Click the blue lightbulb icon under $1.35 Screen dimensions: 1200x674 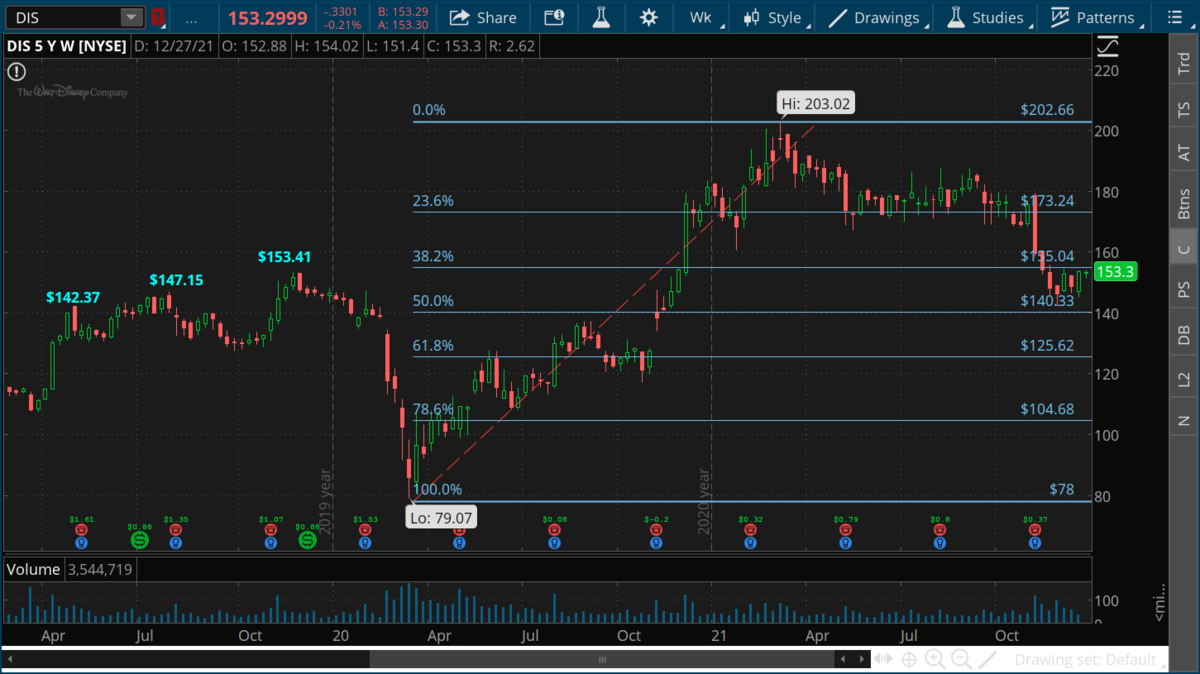coord(175,542)
